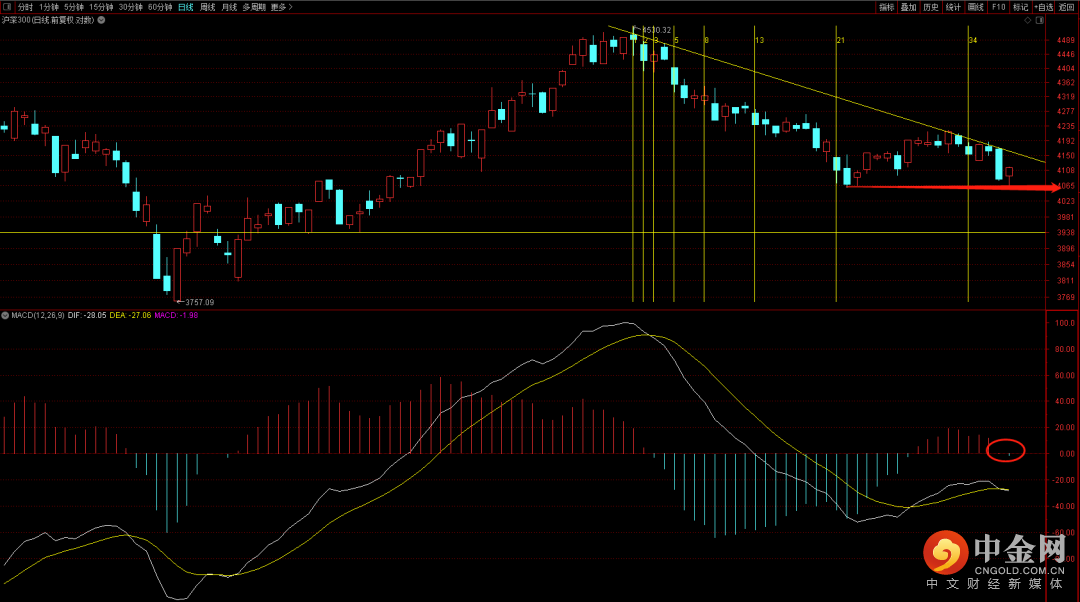The width and height of the screenshot is (1080, 602).
Task: Select the 15分钟 period tab
Action: [x=101, y=7]
